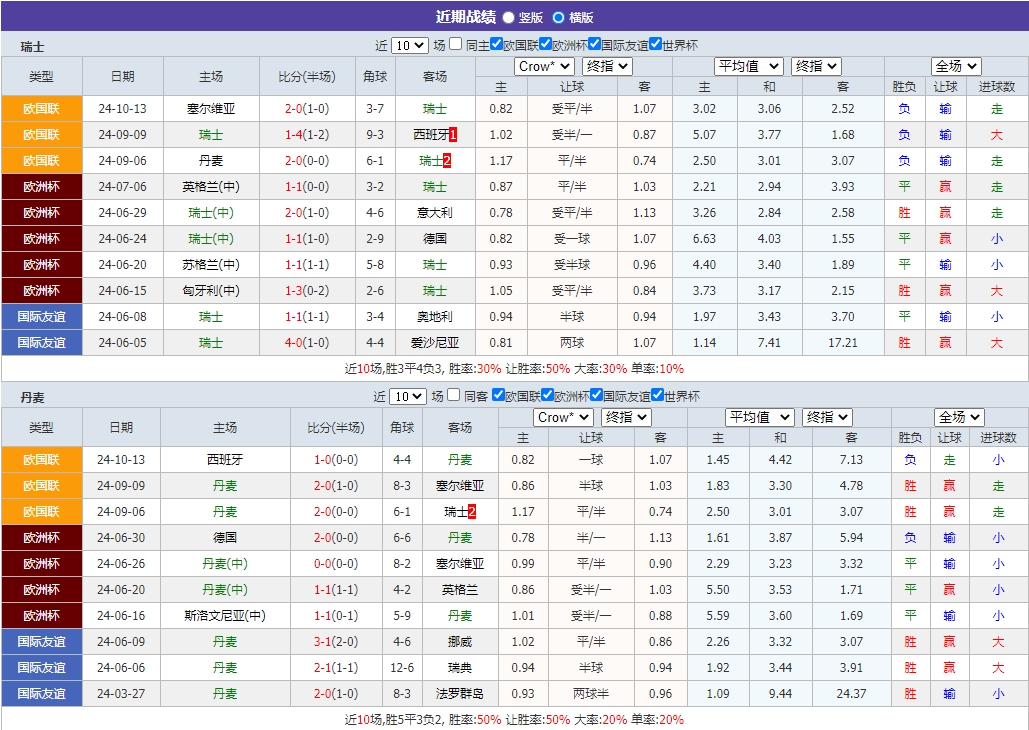
Task: Enable the 同主 checkbox in Switzerland section
Action: [456, 44]
